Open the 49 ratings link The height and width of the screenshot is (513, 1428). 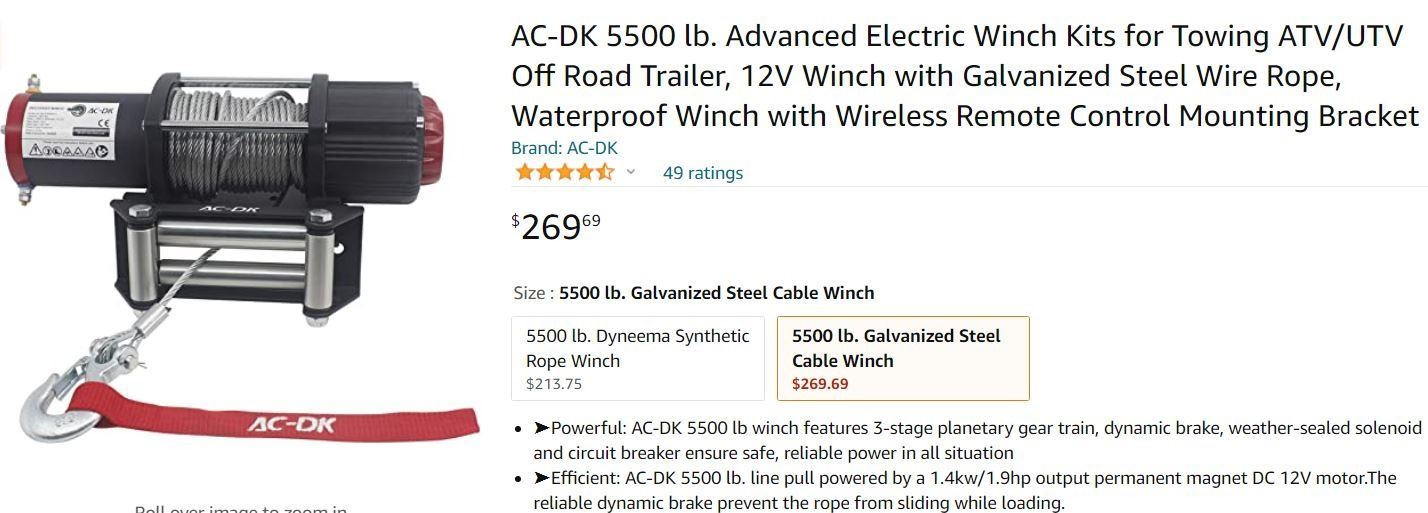tap(702, 173)
